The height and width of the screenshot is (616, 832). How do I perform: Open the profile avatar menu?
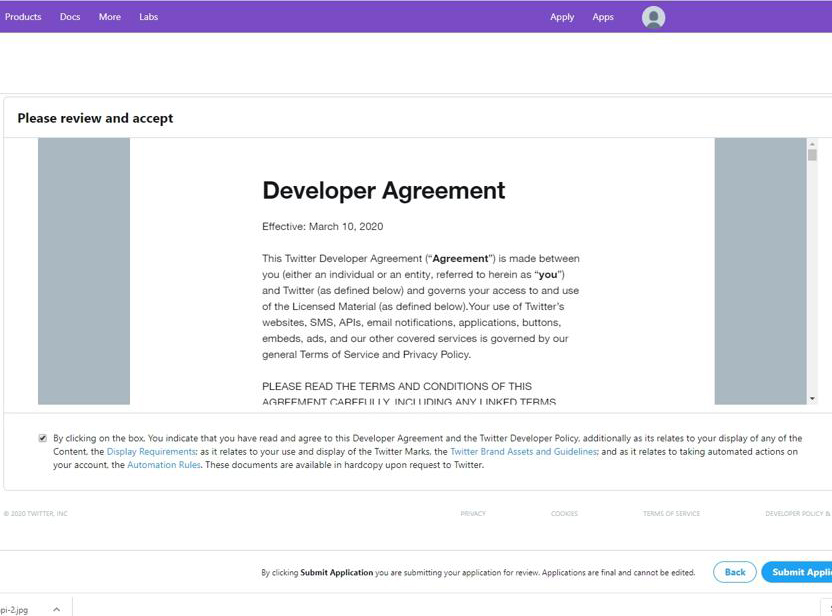[652, 17]
